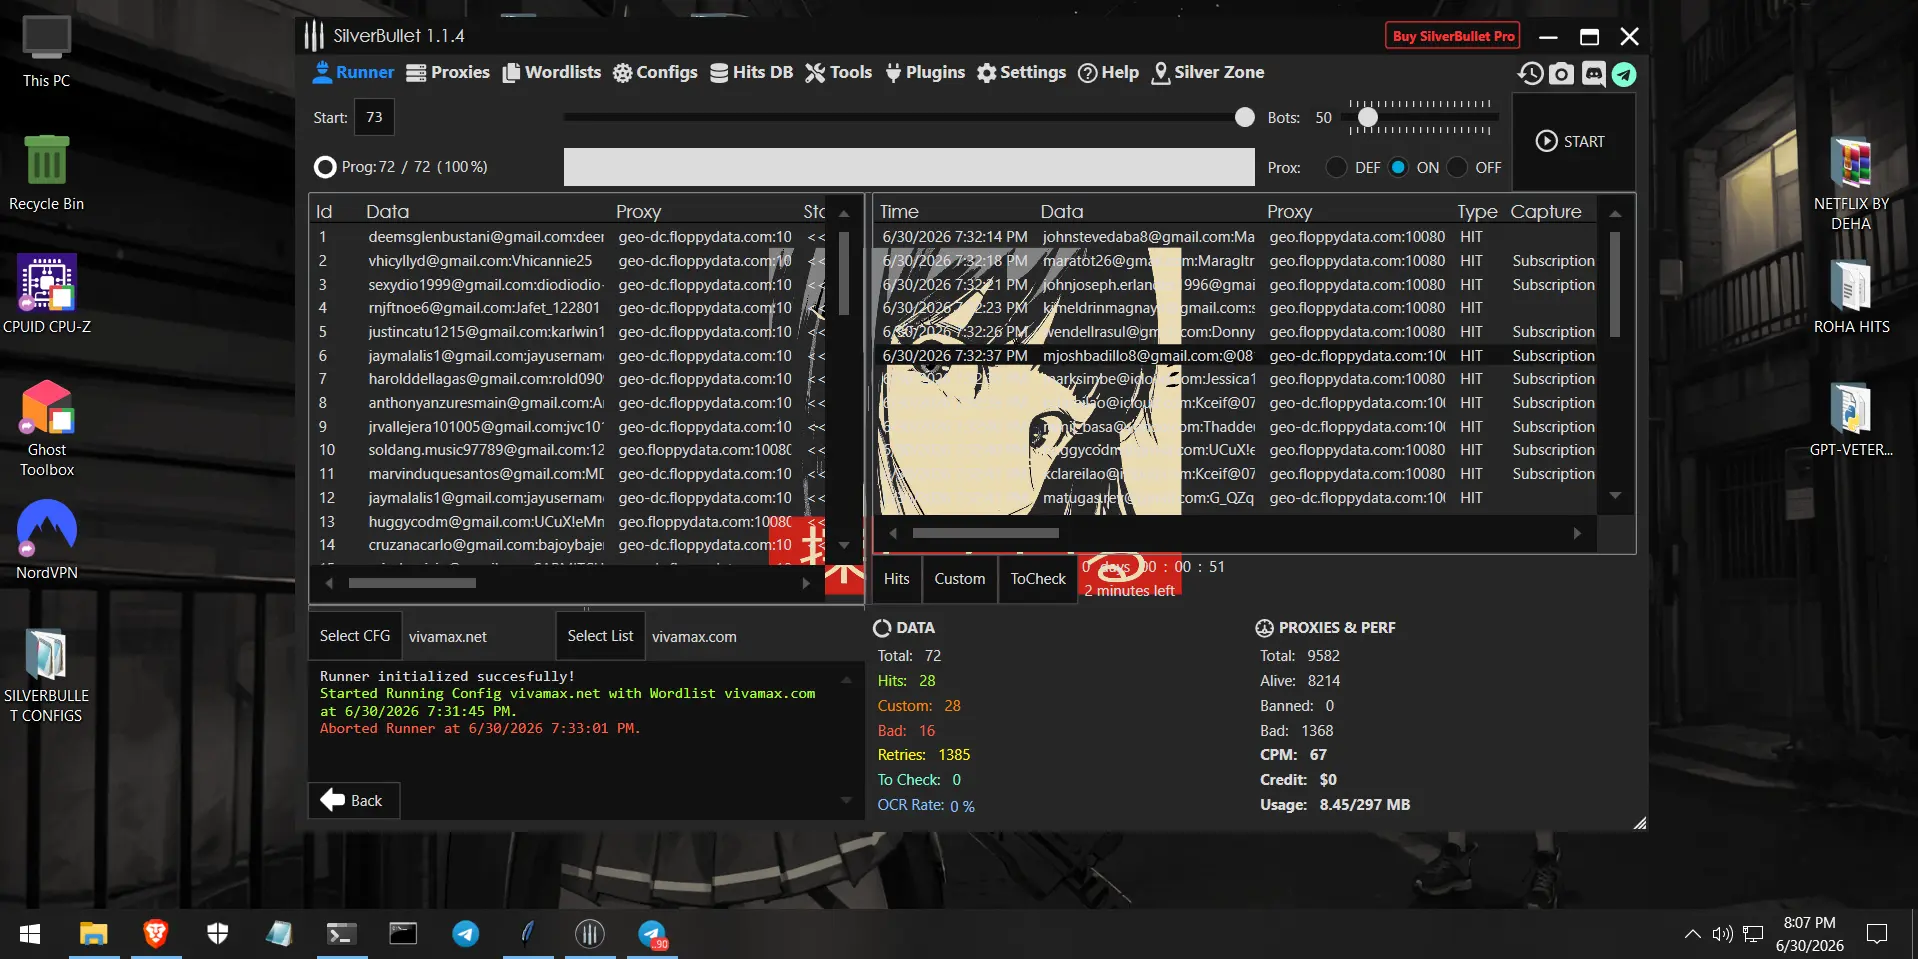Click the history clock icon in the header
1918x959 pixels.
tap(1530, 74)
